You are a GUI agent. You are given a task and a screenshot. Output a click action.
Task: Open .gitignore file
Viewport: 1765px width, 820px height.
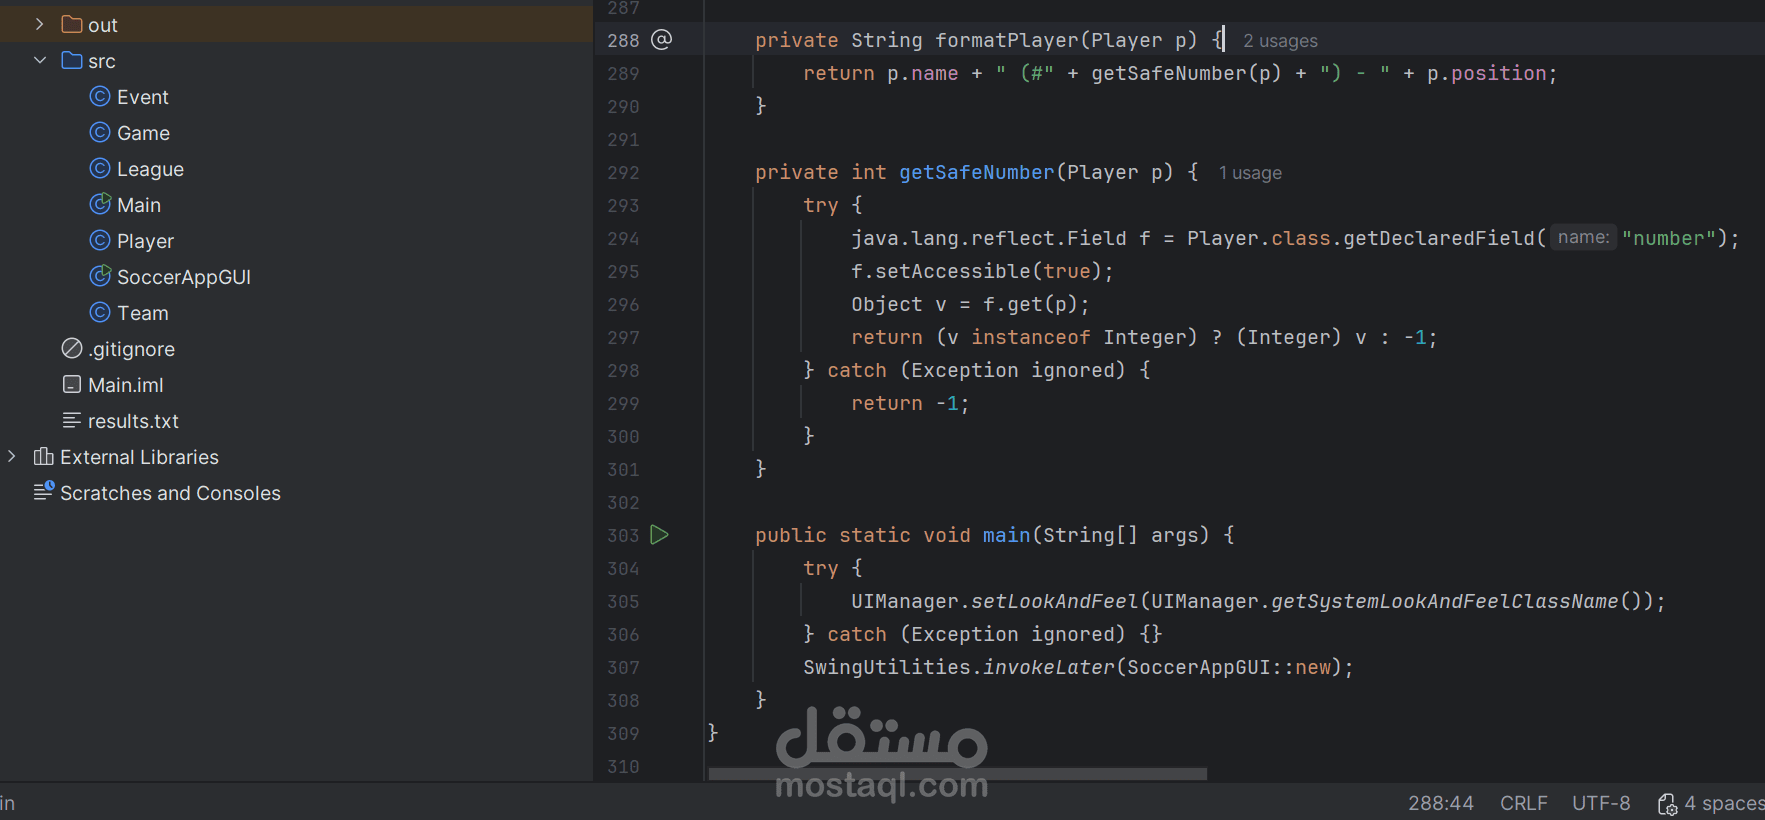tap(131, 349)
